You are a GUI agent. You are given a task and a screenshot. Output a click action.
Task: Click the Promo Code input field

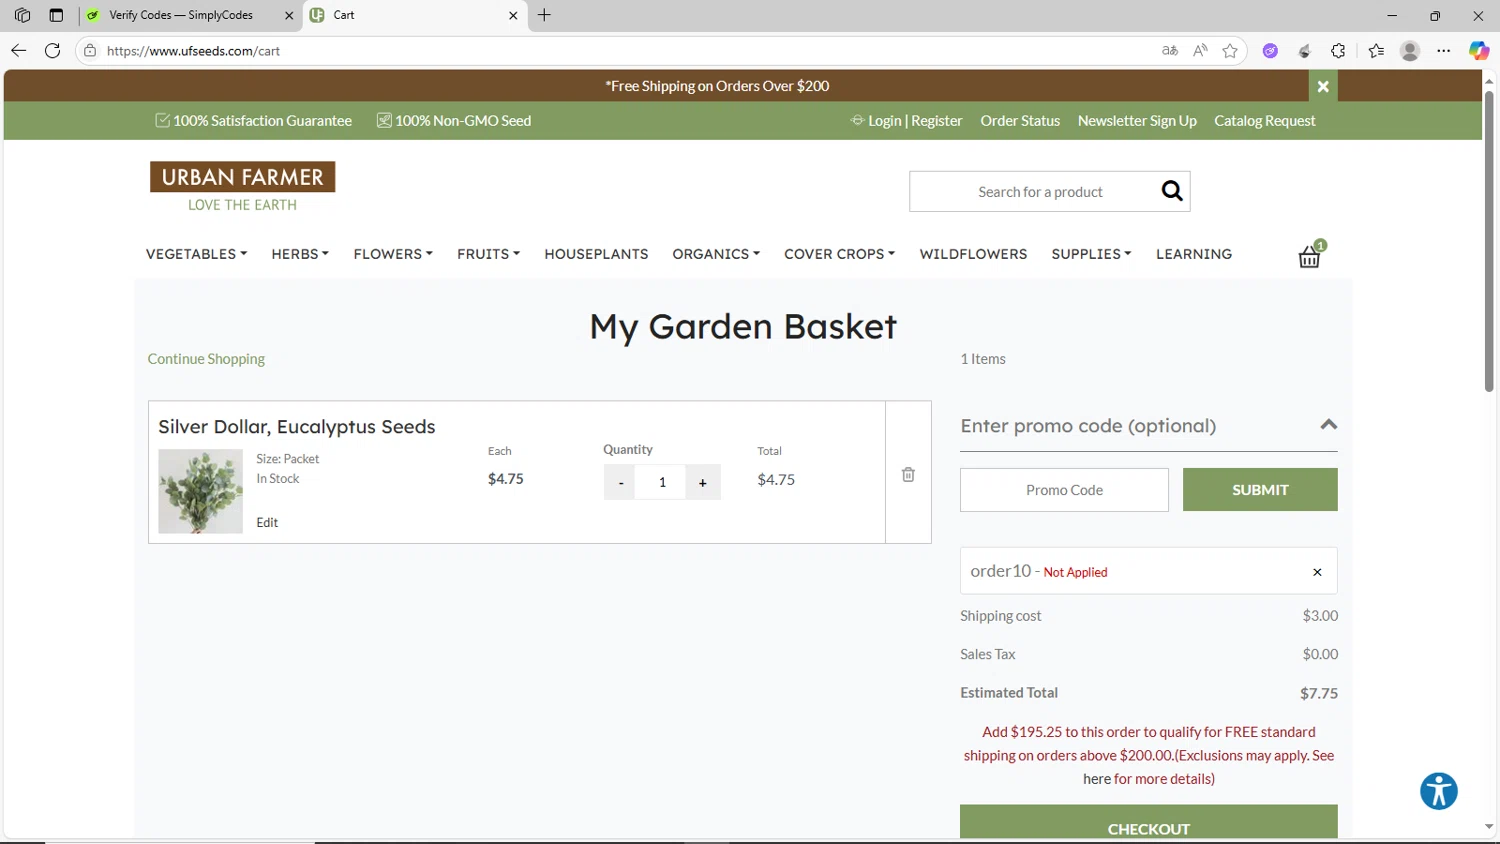pyautogui.click(x=1064, y=490)
